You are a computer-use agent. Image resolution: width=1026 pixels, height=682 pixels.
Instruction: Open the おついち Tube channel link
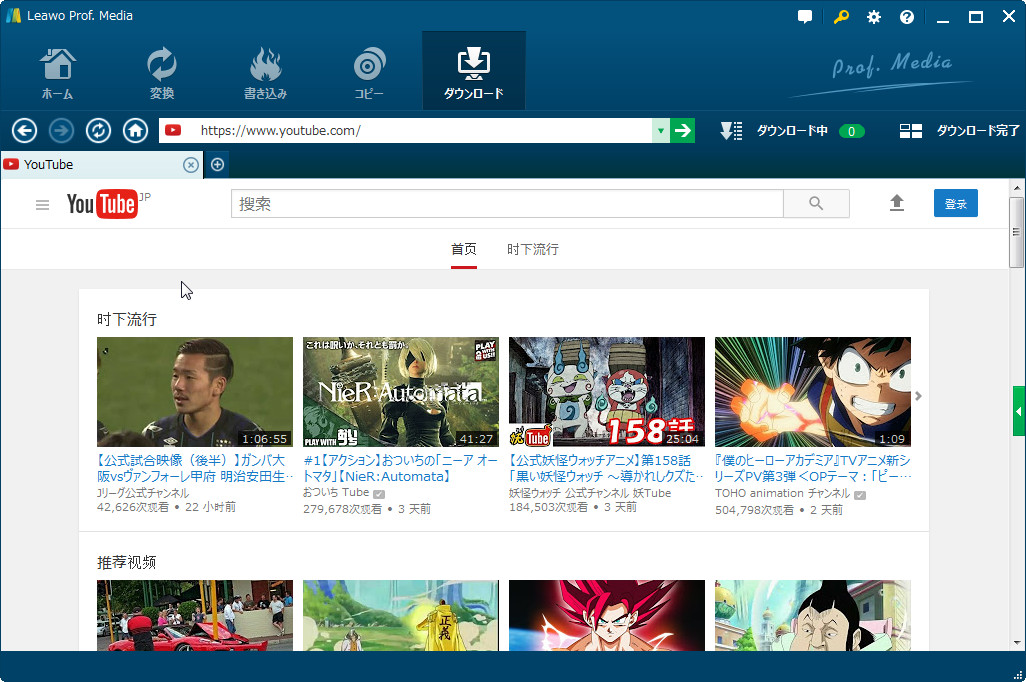pyautogui.click(x=336, y=493)
